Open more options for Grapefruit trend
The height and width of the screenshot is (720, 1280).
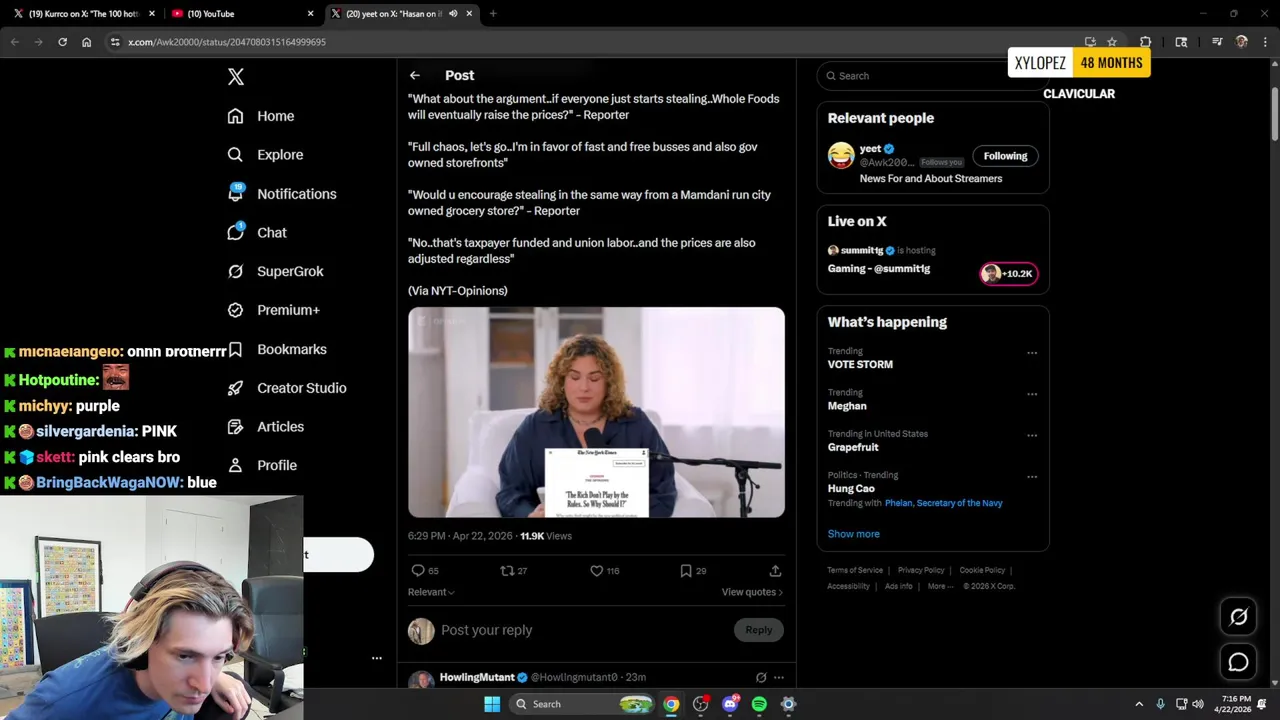click(1032, 436)
